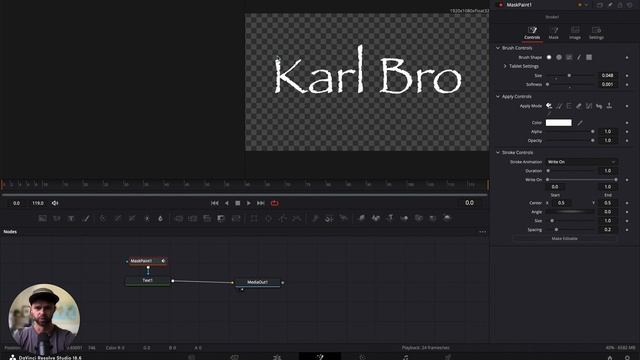The image size is (640, 360).
Task: Click the brush Size value field 0.048
Action: point(607,76)
